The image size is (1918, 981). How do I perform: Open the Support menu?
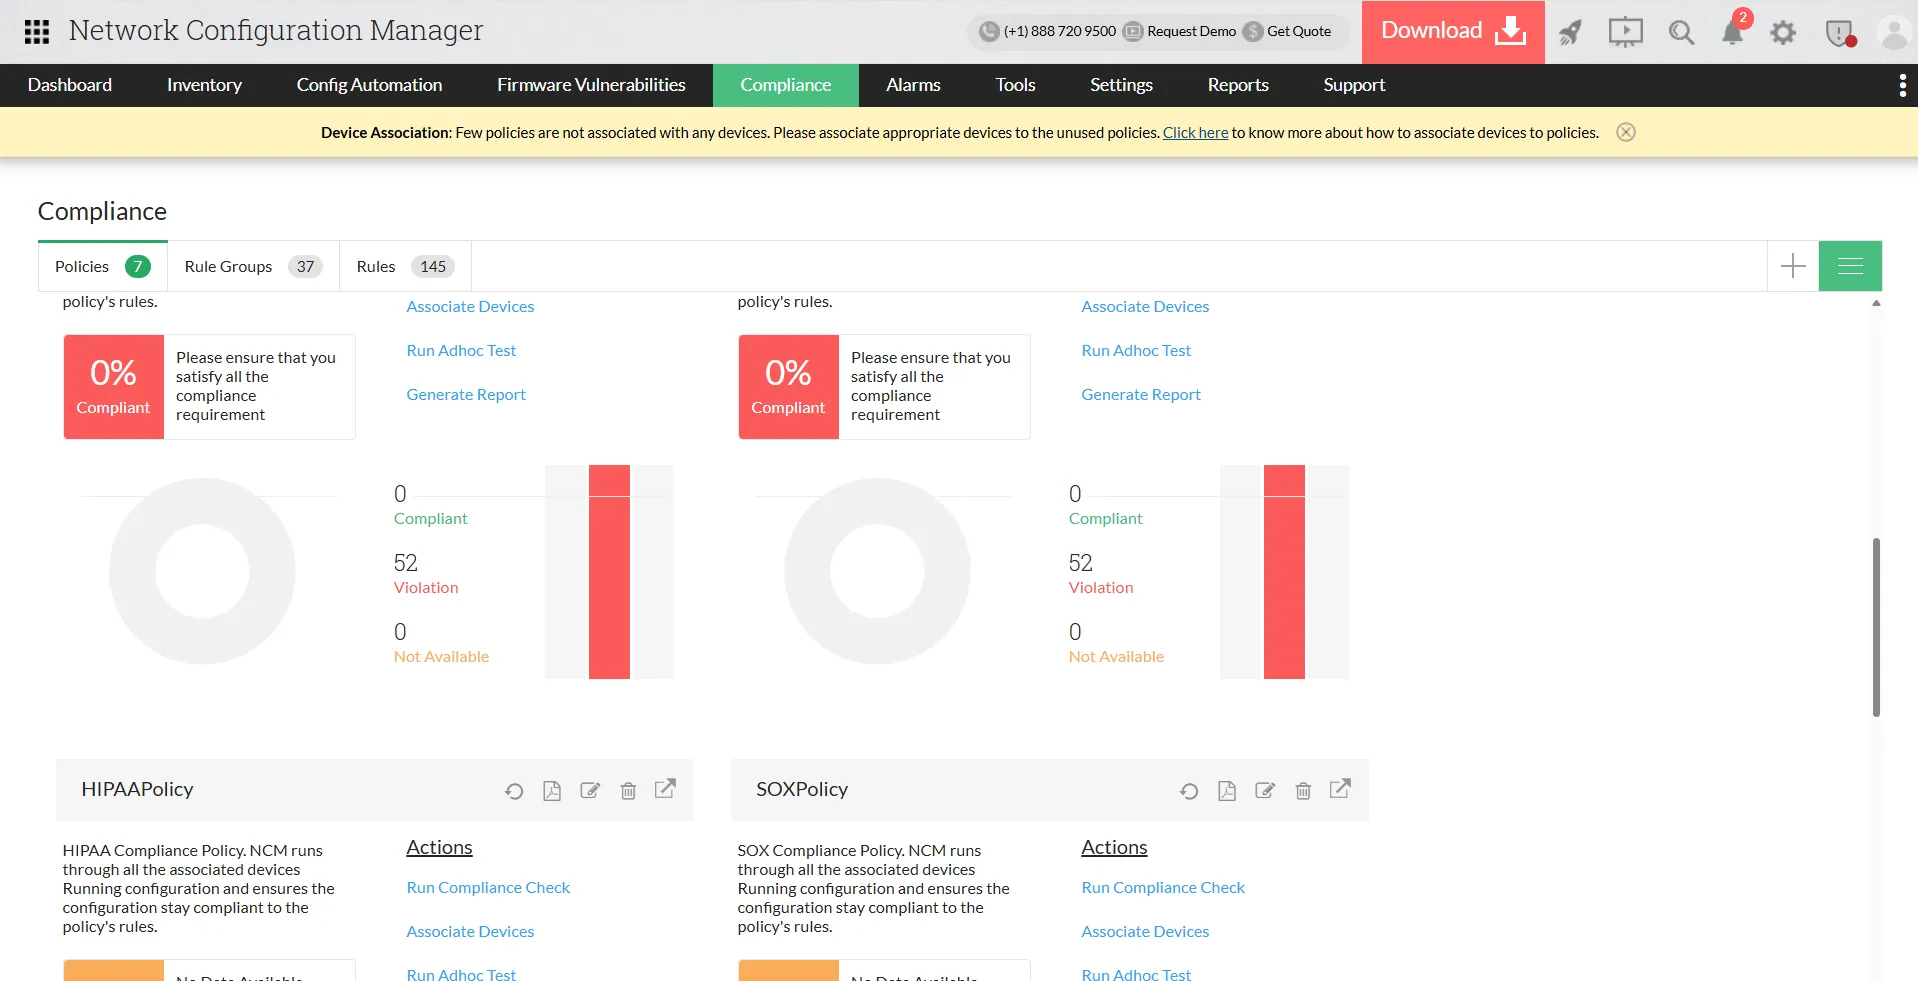(1354, 85)
